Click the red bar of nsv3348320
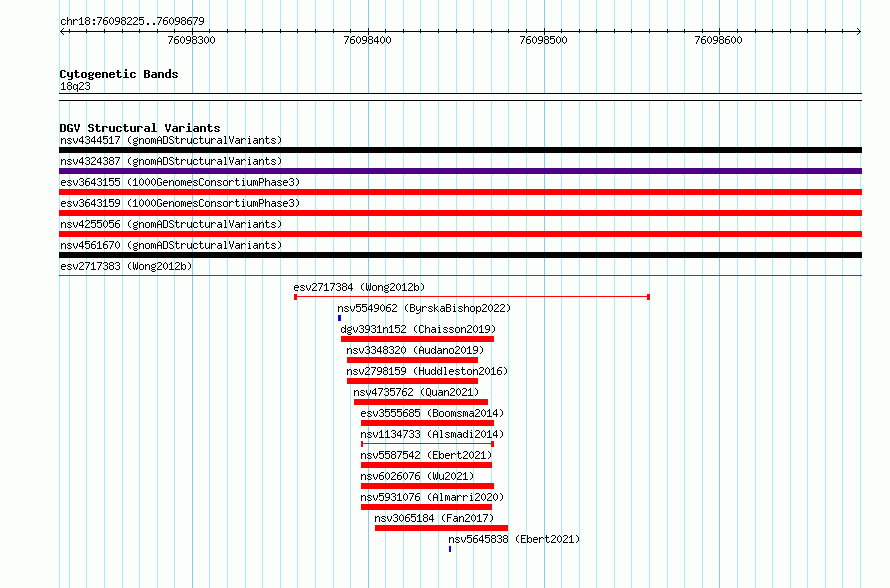This screenshot has width=890, height=588. pos(413,360)
